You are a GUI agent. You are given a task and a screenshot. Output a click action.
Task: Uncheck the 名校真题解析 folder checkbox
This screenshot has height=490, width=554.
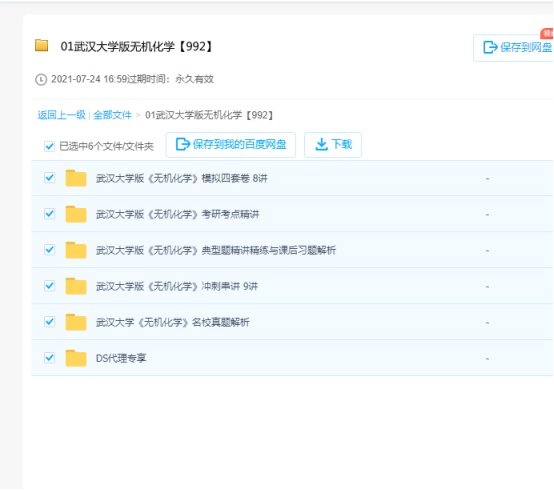(x=49, y=322)
